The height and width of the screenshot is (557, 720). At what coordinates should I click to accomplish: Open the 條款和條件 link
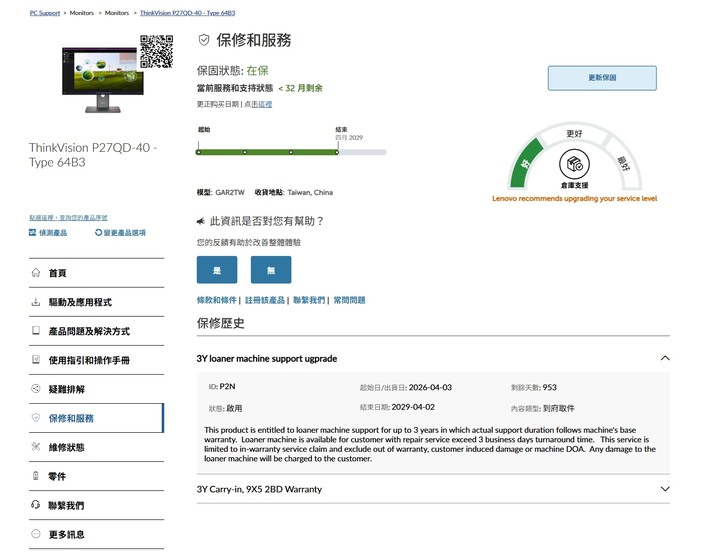point(217,300)
